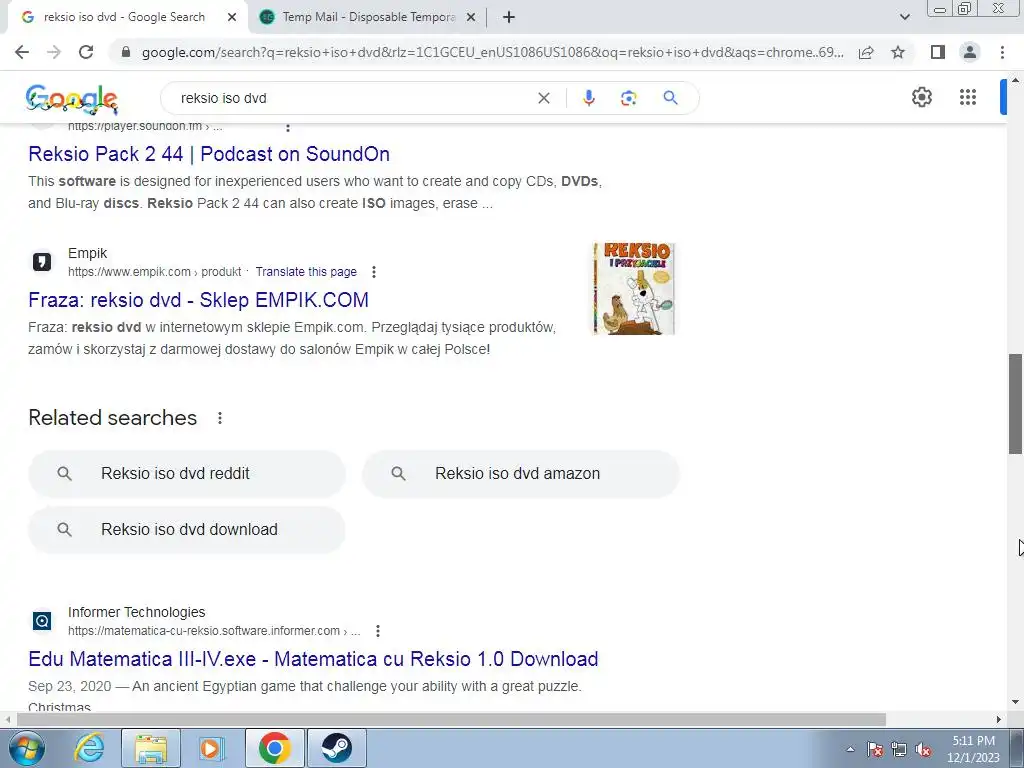Open the browser side panel icon
This screenshot has width=1024, height=768.
(938, 52)
